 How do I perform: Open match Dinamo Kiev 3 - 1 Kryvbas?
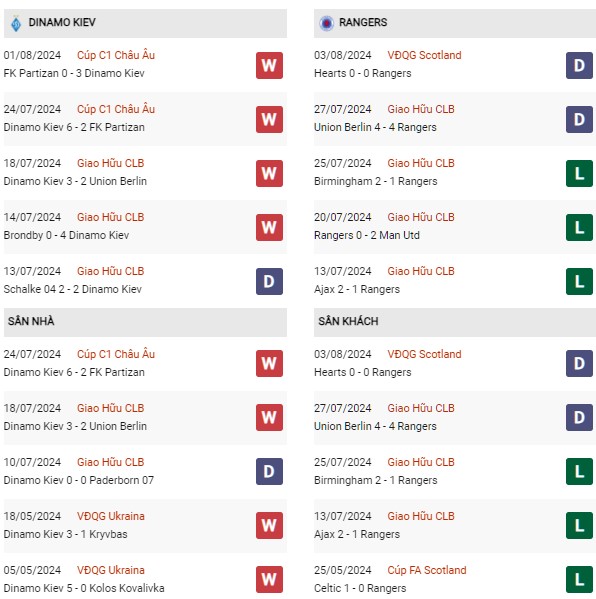(65, 534)
